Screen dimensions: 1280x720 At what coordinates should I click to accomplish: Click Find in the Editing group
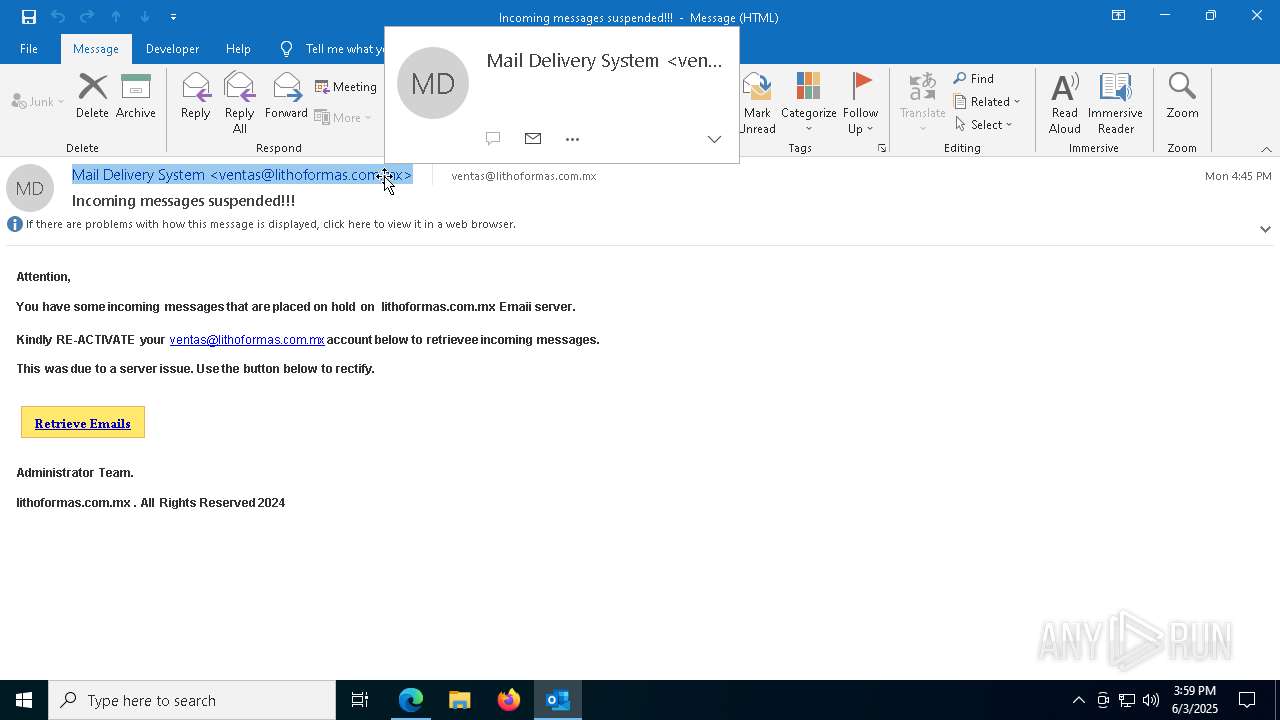click(974, 79)
